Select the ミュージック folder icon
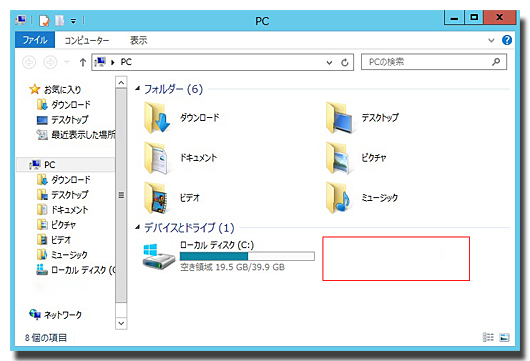This screenshot has width=530, height=361. 338,198
